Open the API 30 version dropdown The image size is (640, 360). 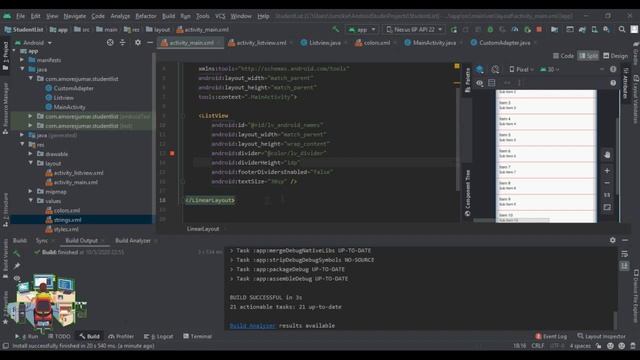[549, 69]
